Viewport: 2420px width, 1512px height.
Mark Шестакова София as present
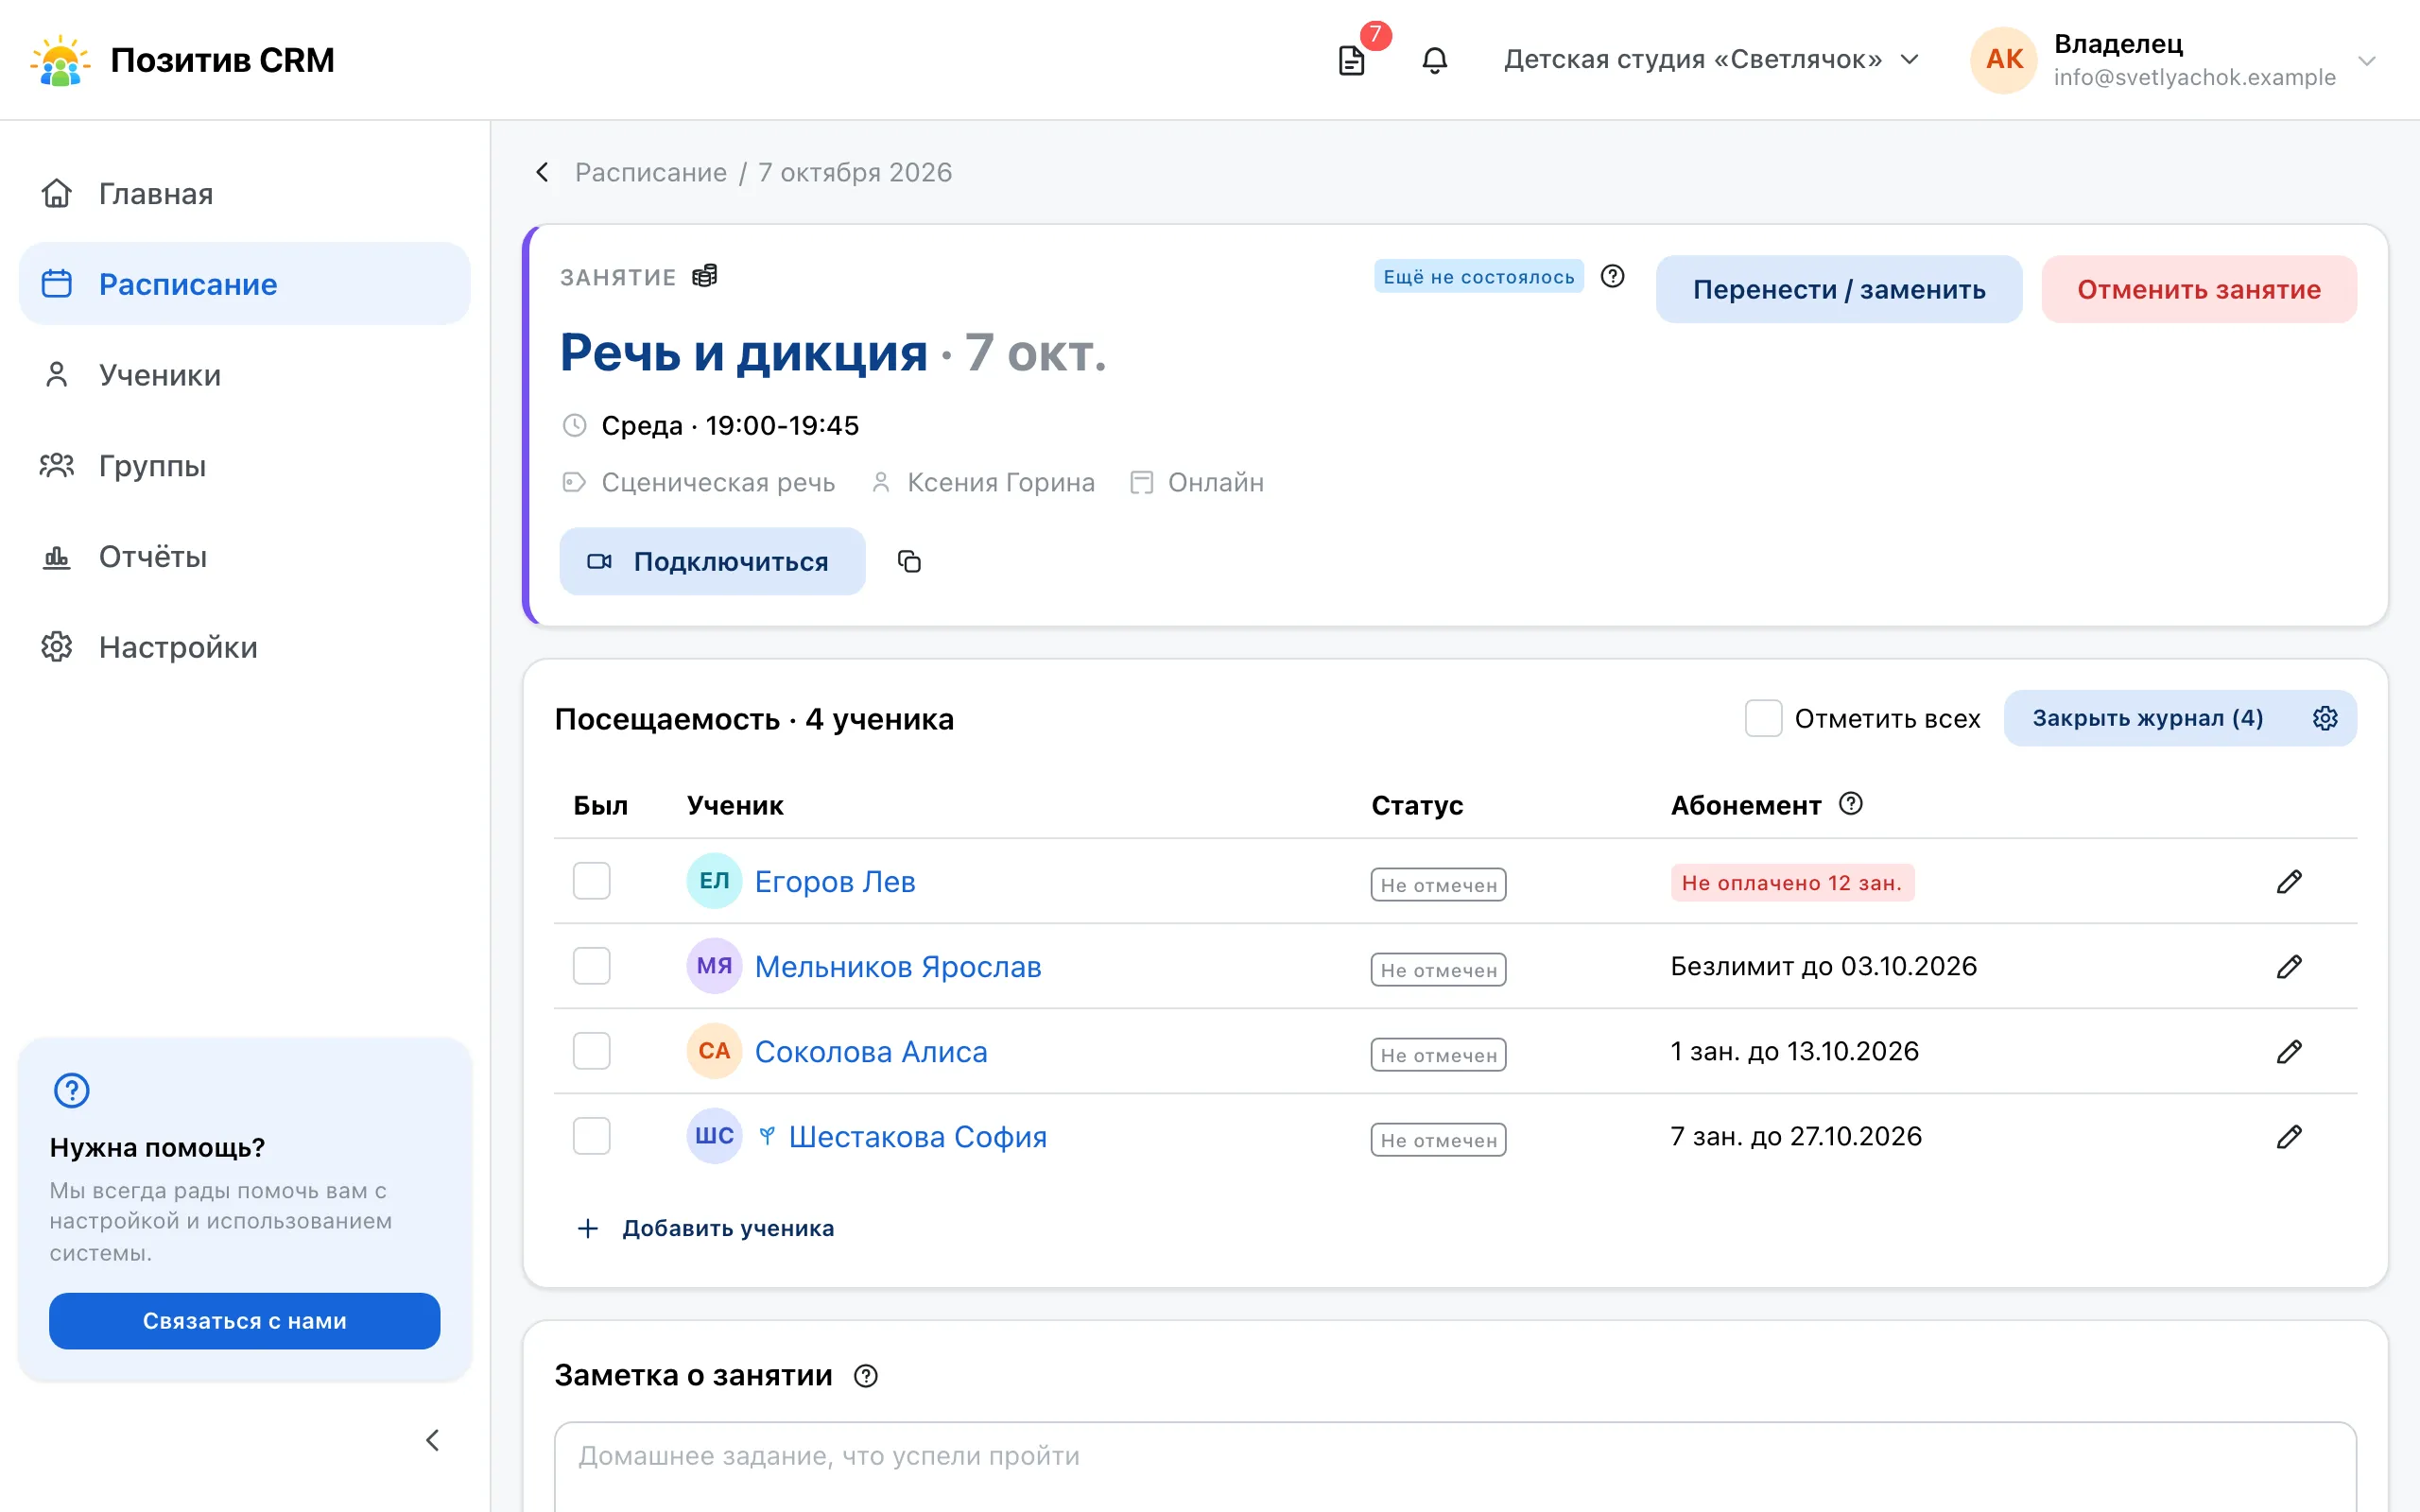pos(591,1136)
